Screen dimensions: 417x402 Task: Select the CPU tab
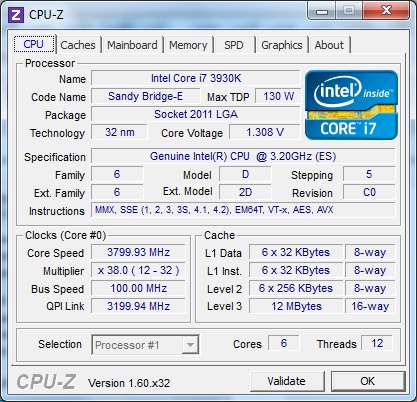point(34,44)
